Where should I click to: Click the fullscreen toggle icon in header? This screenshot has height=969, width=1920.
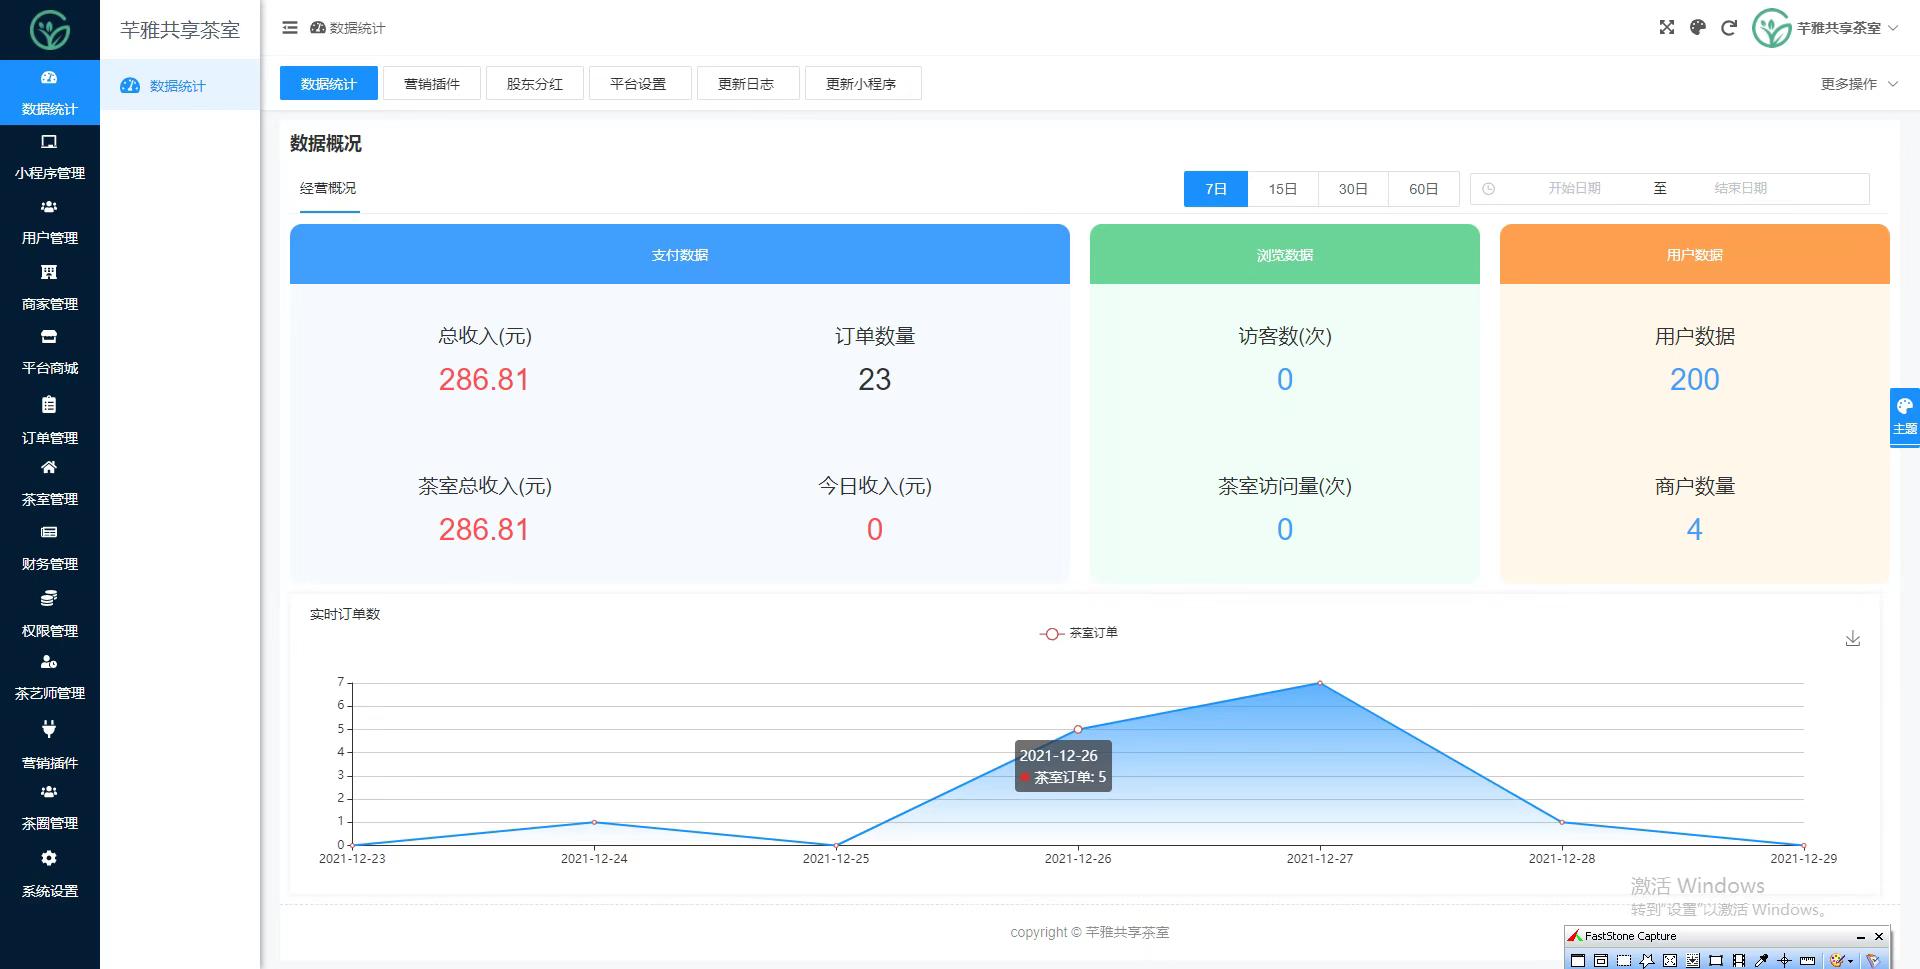(1666, 28)
